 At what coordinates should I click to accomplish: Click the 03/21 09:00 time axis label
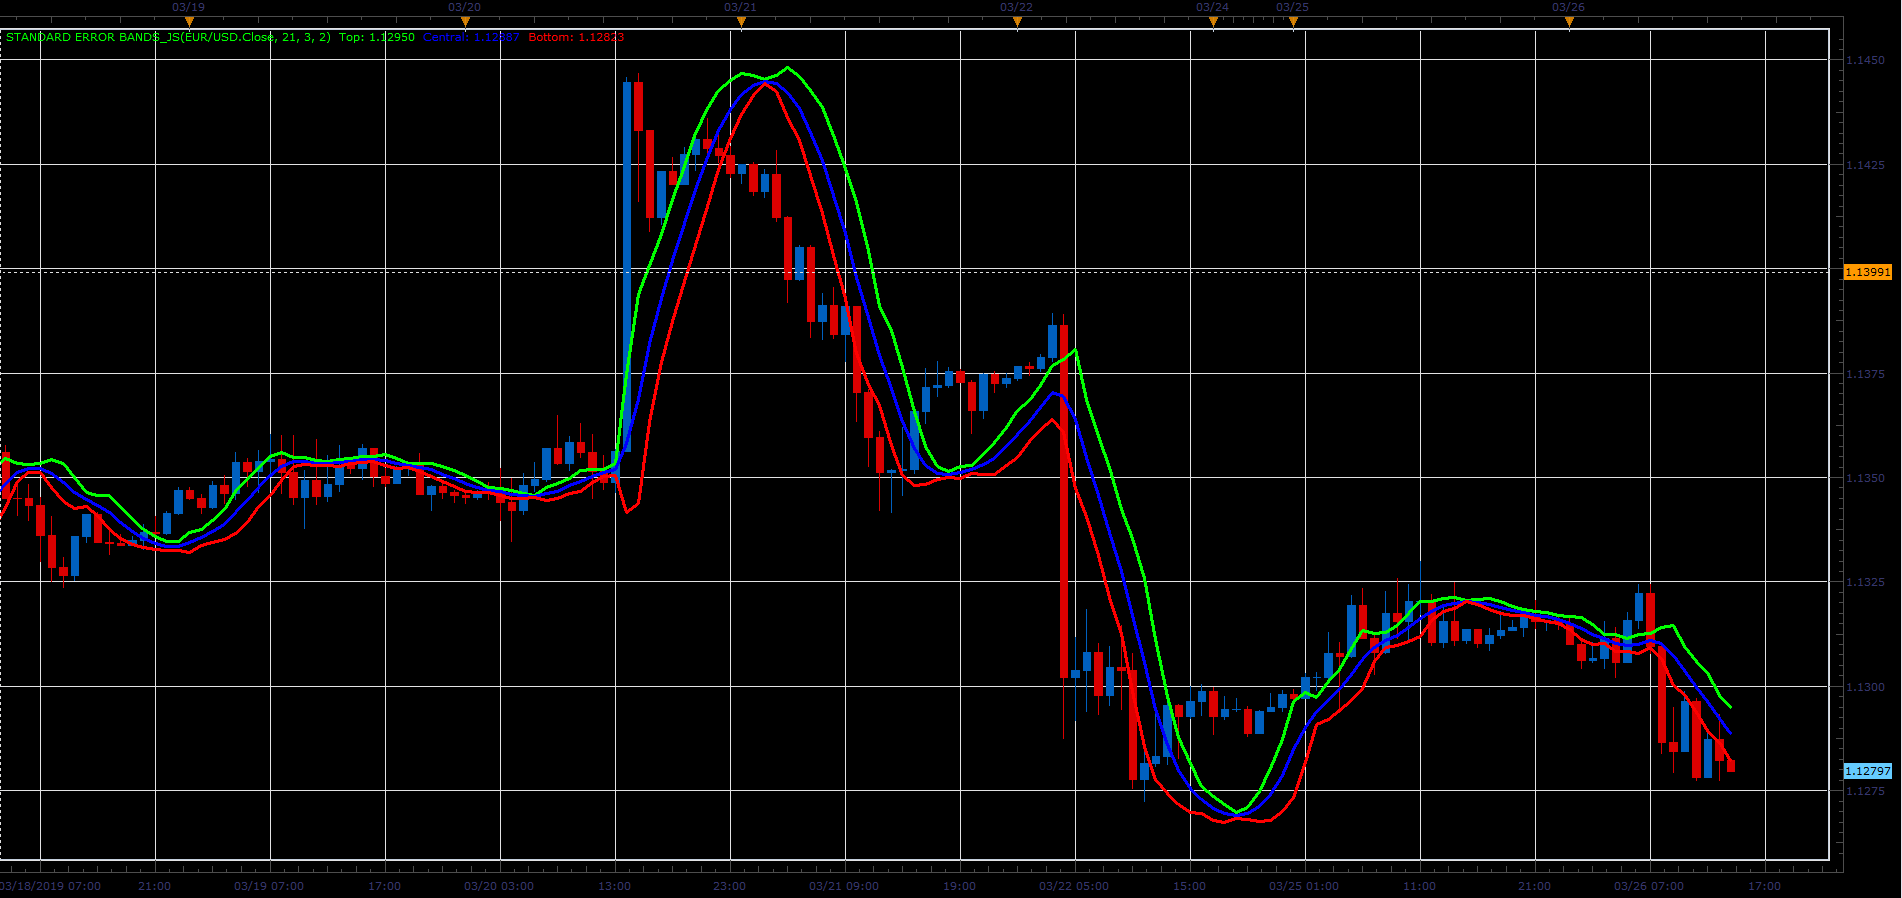point(844,886)
